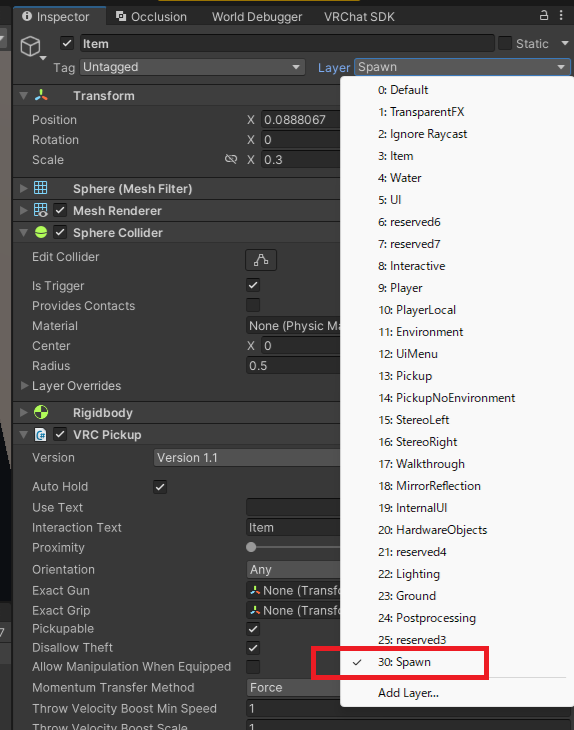Uncheck the Pickupable checkbox
This screenshot has width=574, height=730.
point(253,629)
